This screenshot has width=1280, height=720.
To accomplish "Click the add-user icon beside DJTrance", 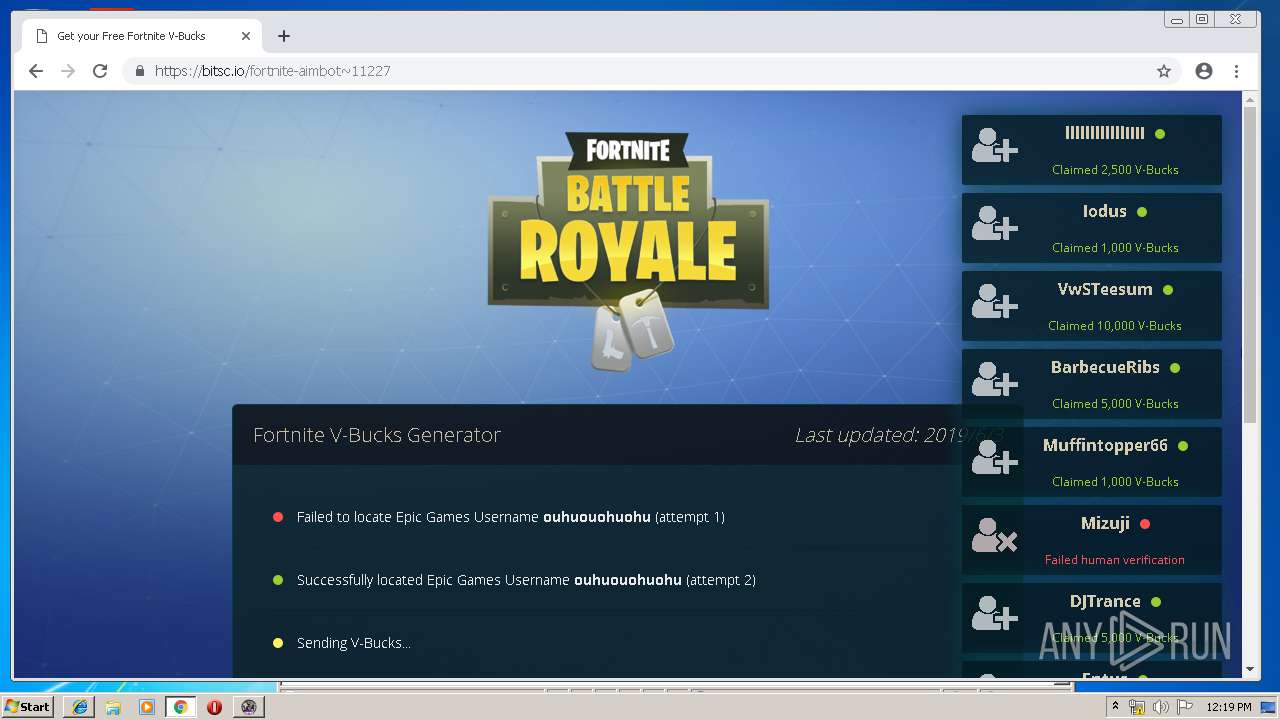I will point(994,614).
